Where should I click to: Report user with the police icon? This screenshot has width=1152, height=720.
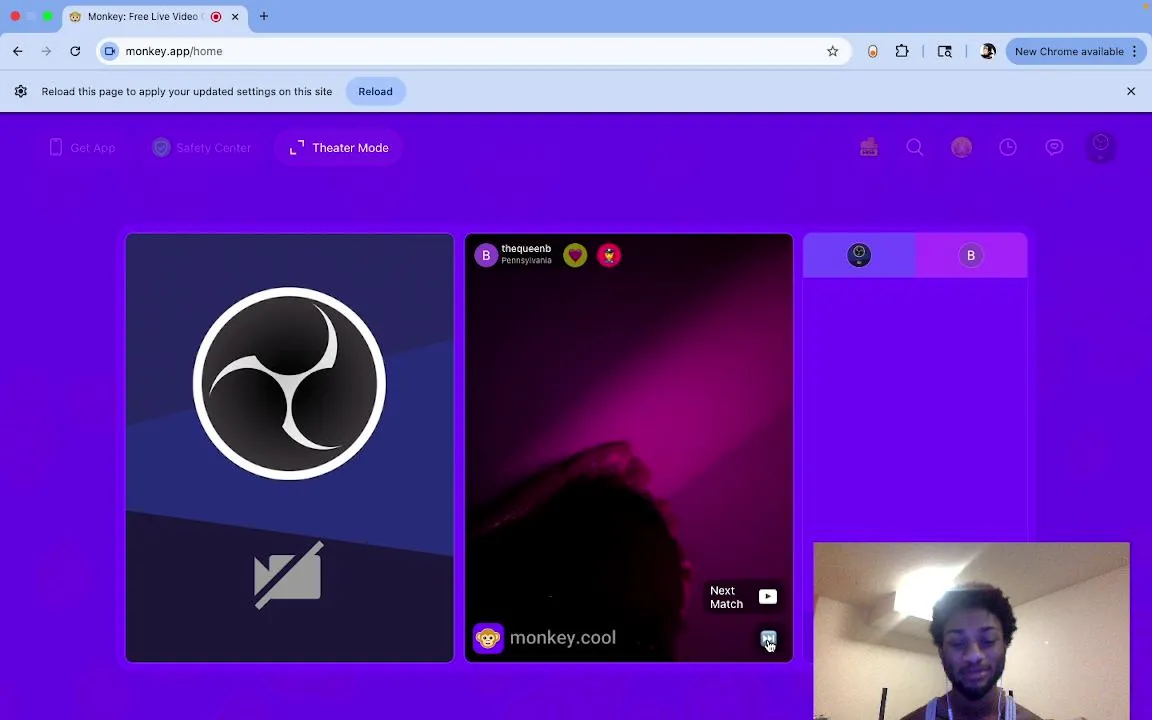(609, 255)
